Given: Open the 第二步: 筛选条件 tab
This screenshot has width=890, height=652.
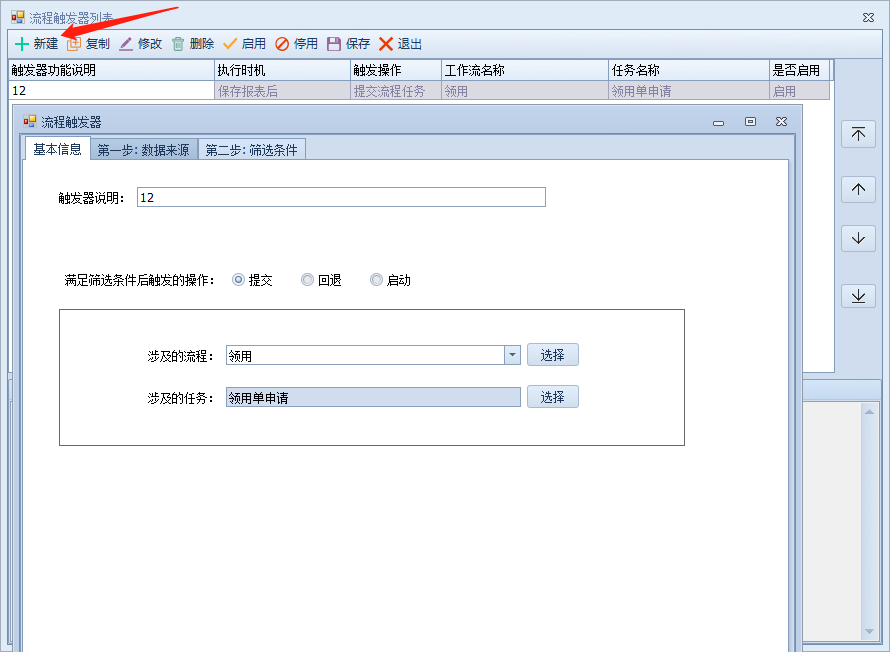Looking at the screenshot, I should [251, 150].
